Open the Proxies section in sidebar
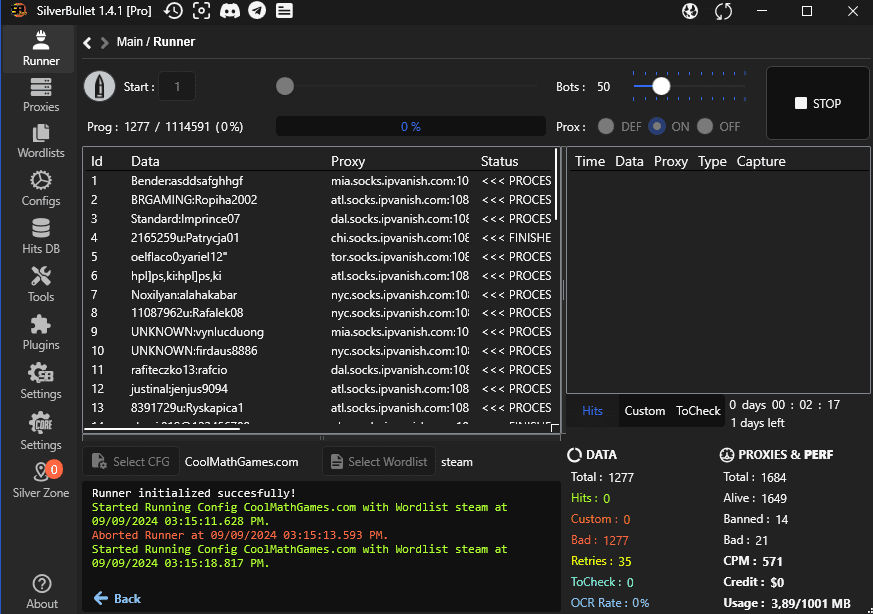 (41, 95)
